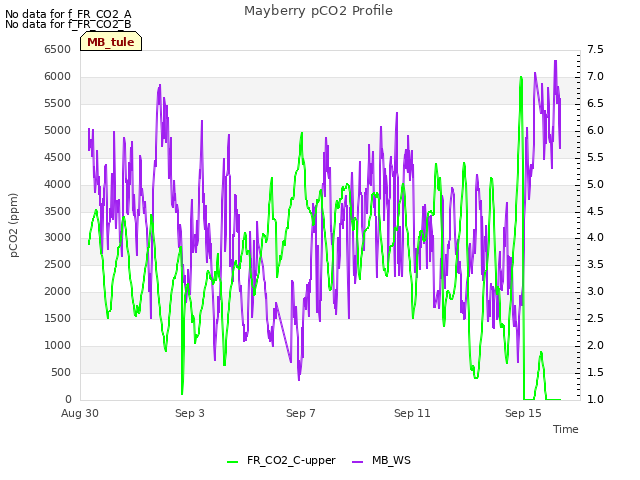Click the 6.5 right axis value
This screenshot has width=640, height=480.
[595, 103]
